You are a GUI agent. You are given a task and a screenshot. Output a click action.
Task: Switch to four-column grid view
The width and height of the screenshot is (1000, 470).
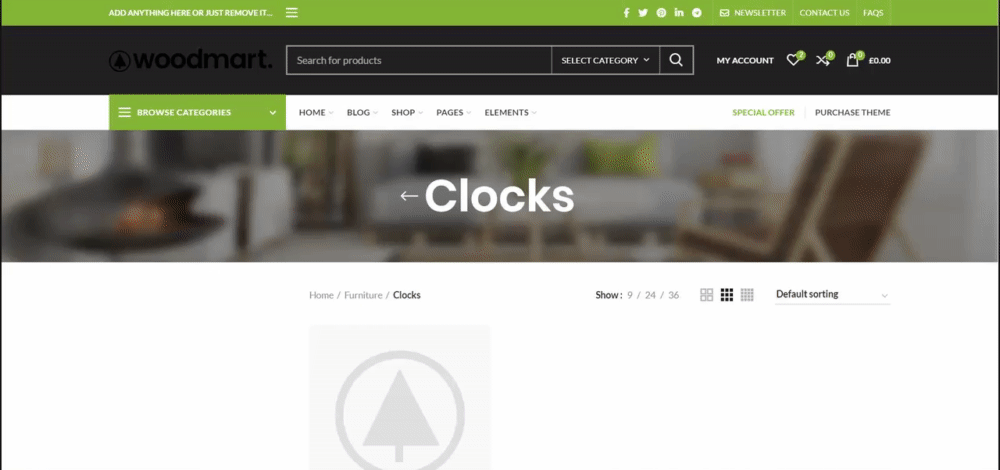pos(747,295)
